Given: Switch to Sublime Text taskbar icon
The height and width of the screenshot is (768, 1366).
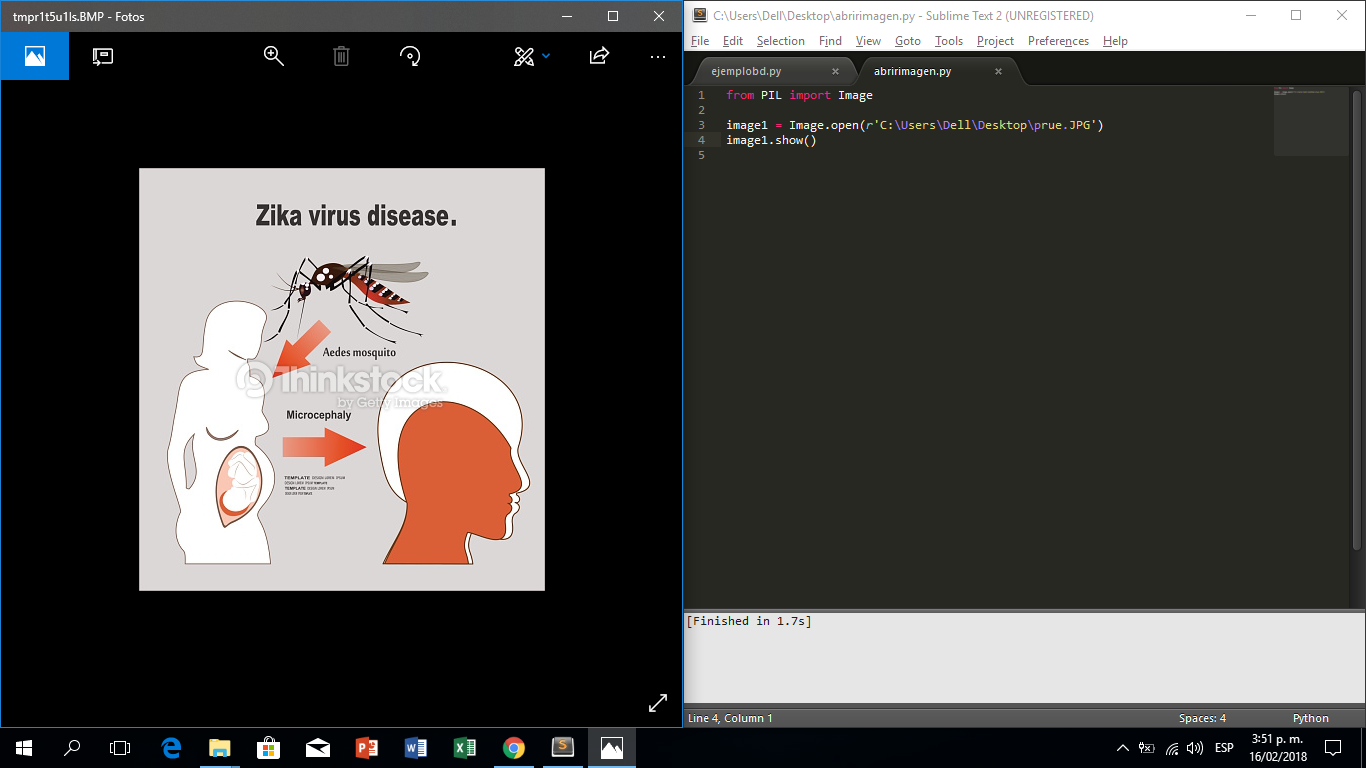Looking at the screenshot, I should pos(563,747).
